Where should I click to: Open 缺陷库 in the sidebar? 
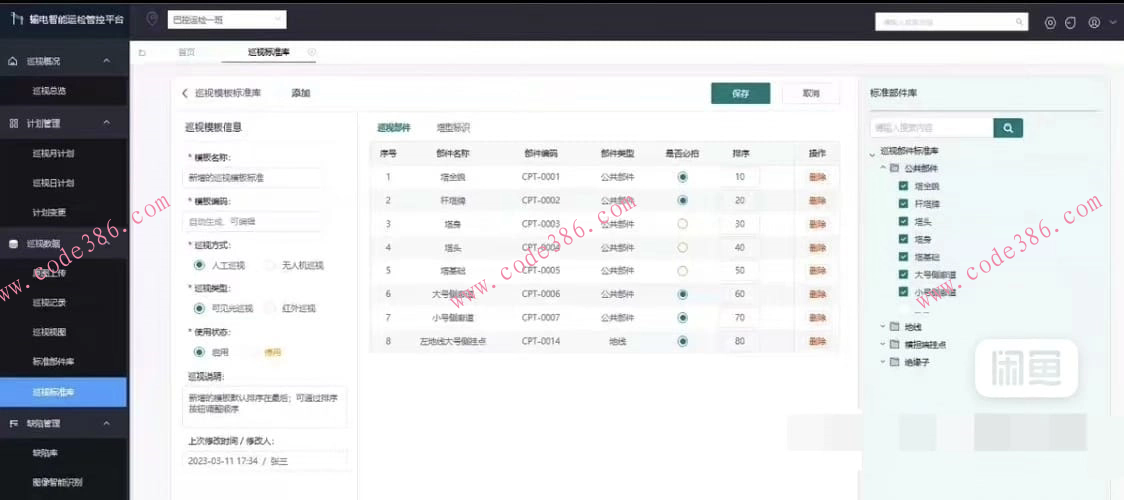tap(45, 453)
